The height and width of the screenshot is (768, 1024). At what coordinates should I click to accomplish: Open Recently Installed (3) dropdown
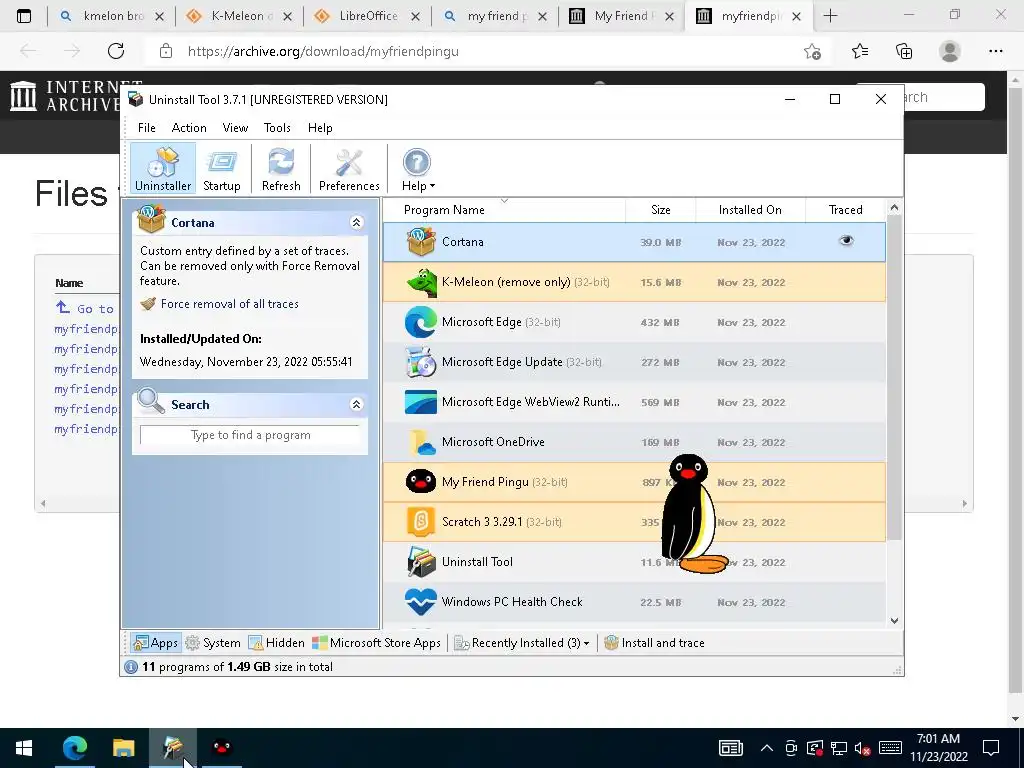[x=522, y=643]
